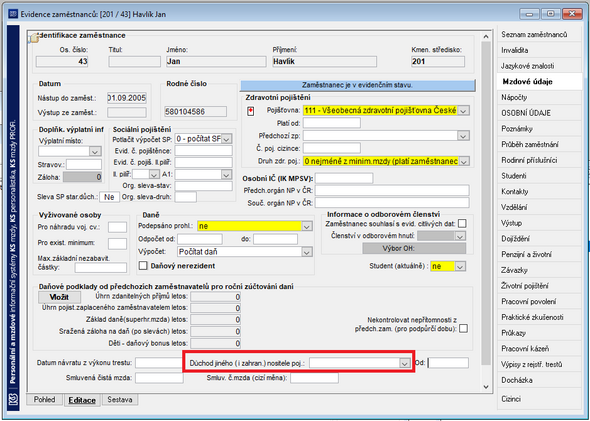The height and width of the screenshot is (421, 590).
Task: Toggle Nekontrolovat nepřítomnosti z předch.zam. checkbox
Action: coord(464,328)
